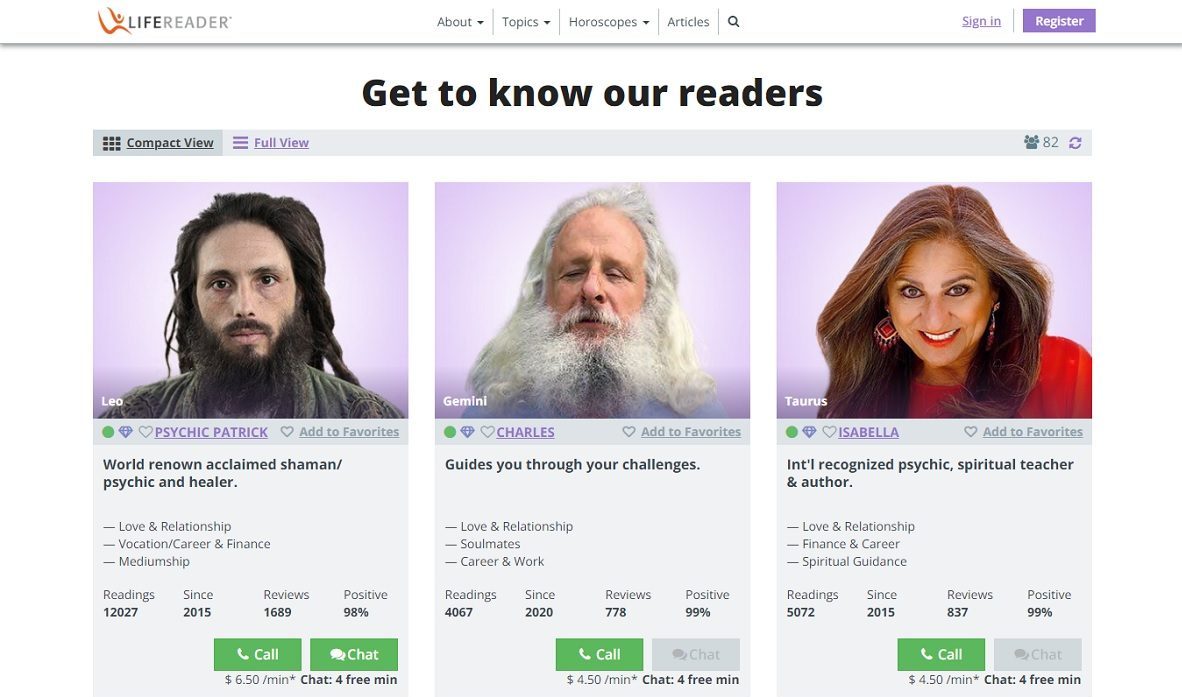Open the Articles menu item
This screenshot has width=1182, height=697.
click(688, 22)
